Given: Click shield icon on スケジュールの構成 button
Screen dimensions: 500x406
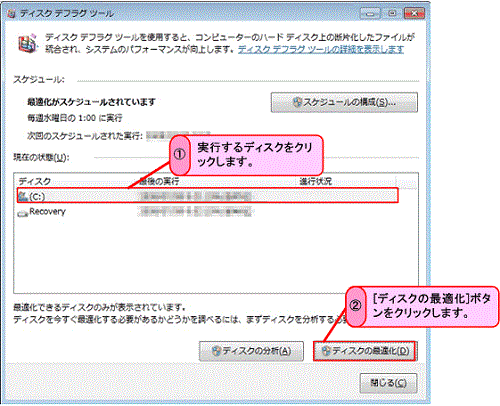Looking at the screenshot, I should pos(297,102).
